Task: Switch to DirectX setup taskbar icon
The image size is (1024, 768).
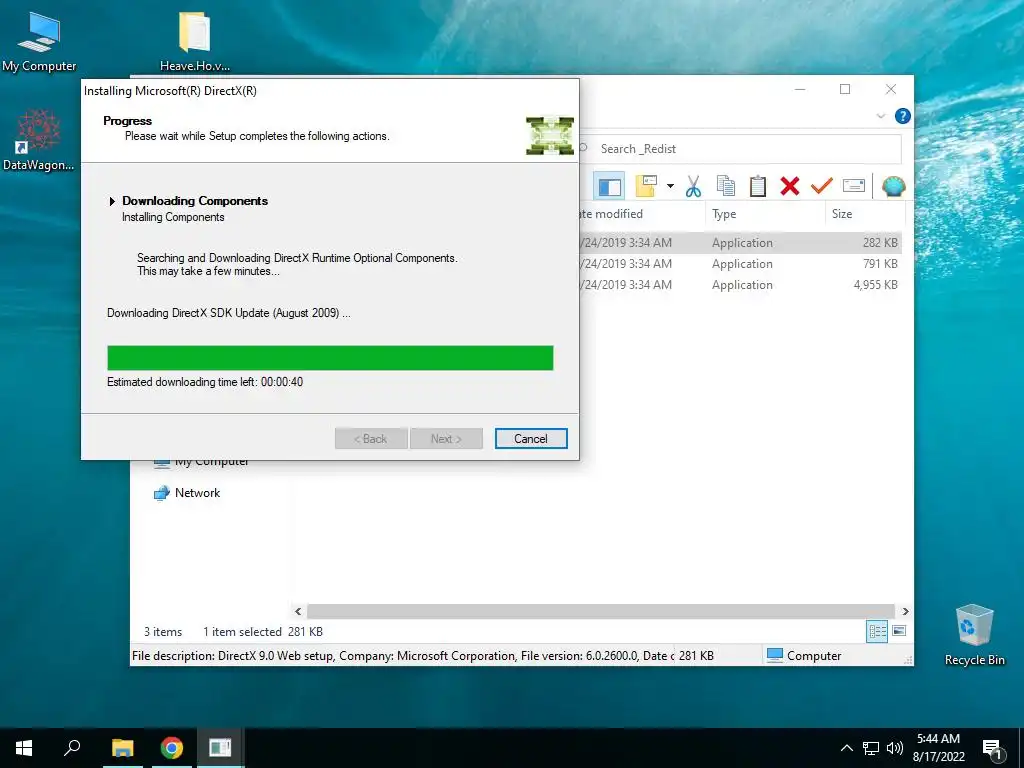Action: point(220,748)
